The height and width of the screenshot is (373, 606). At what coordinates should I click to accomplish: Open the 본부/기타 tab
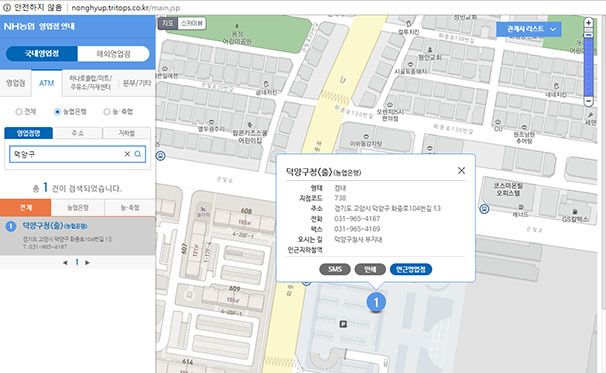pyautogui.click(x=136, y=83)
